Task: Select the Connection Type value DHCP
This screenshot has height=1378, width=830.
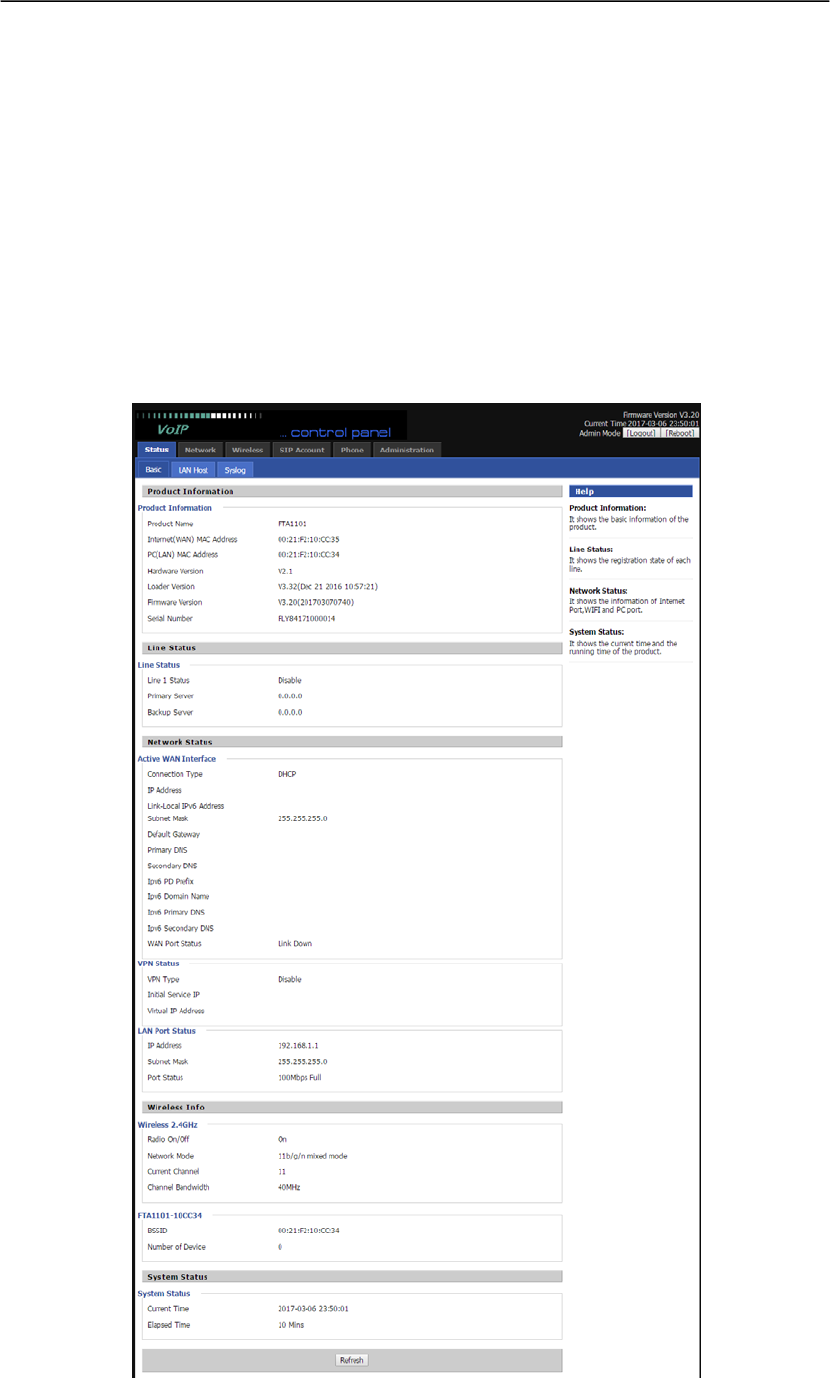Action: pos(288,774)
